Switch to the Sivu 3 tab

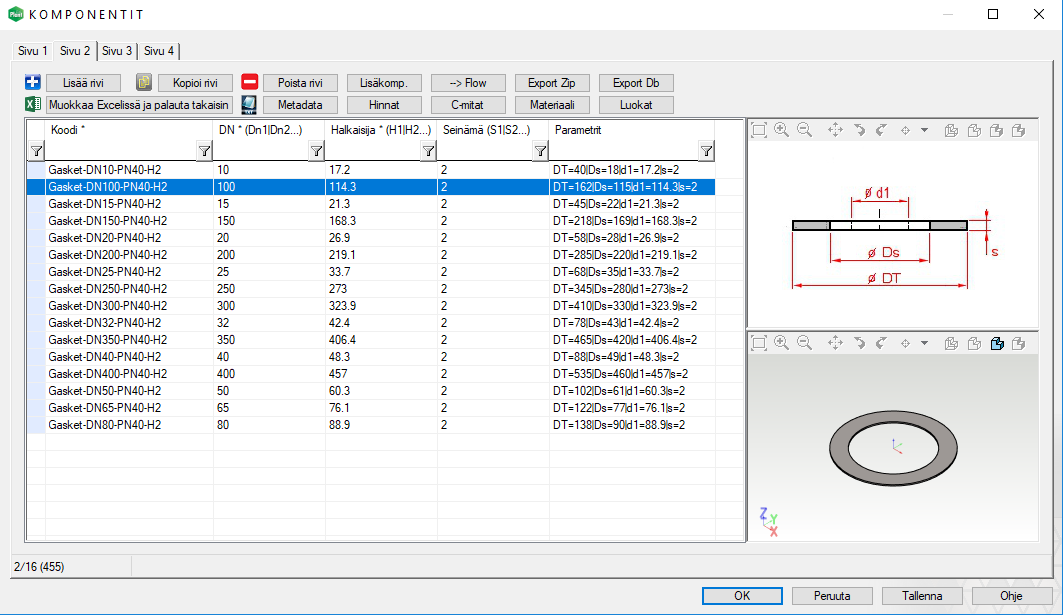pyautogui.click(x=117, y=50)
